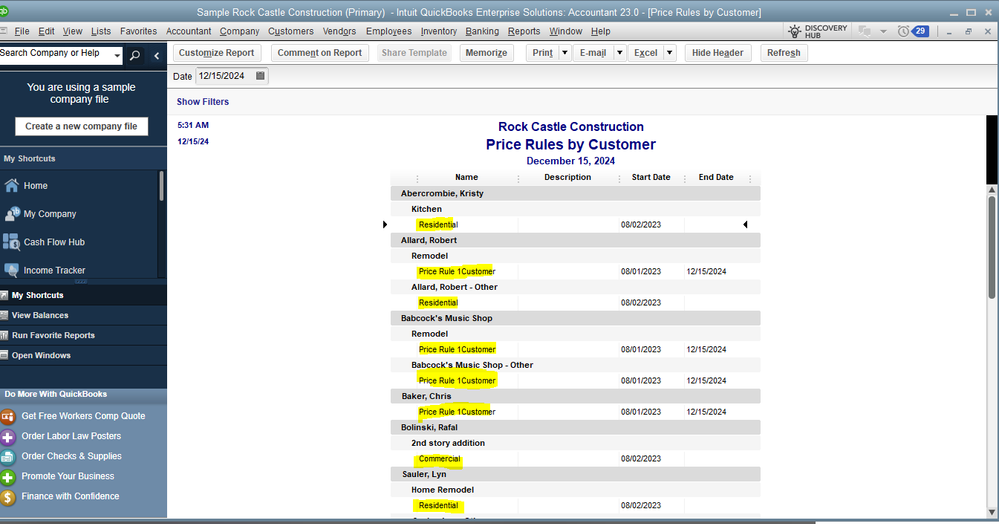This screenshot has width=999, height=524.
Task: Click the Home shortcut icon
Action: coord(11,186)
